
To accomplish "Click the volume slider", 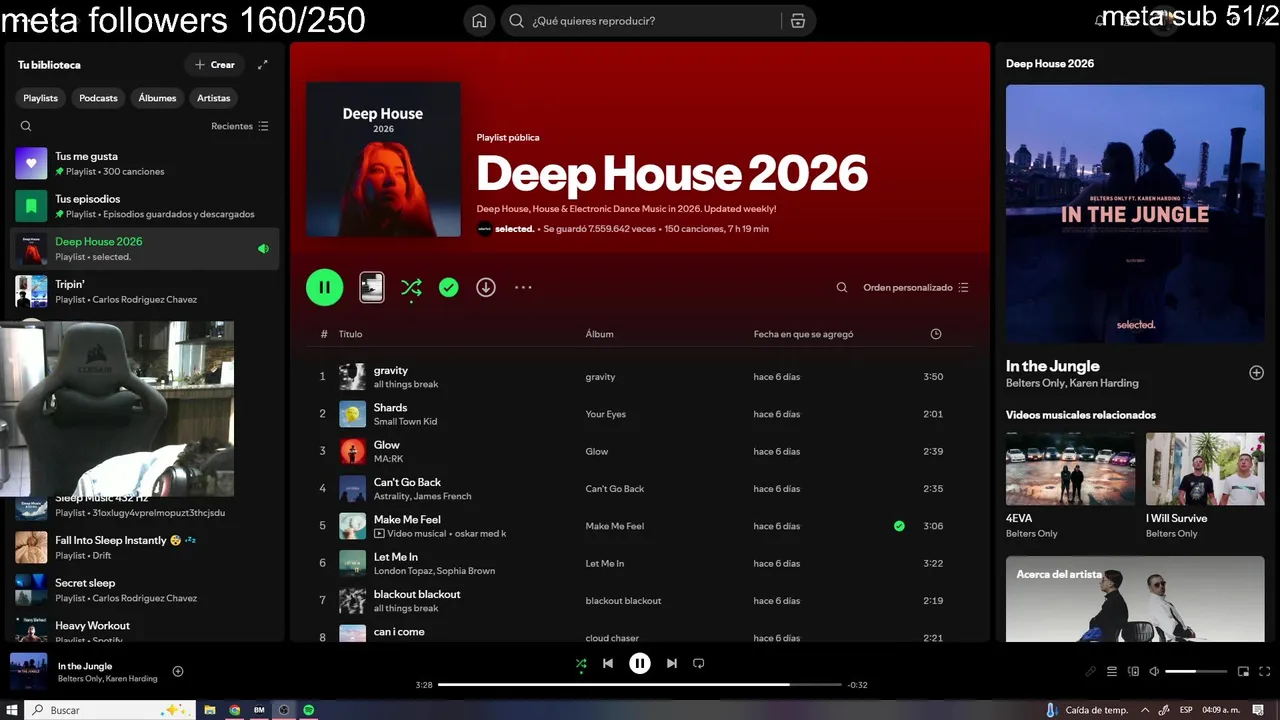I will point(1196,672).
